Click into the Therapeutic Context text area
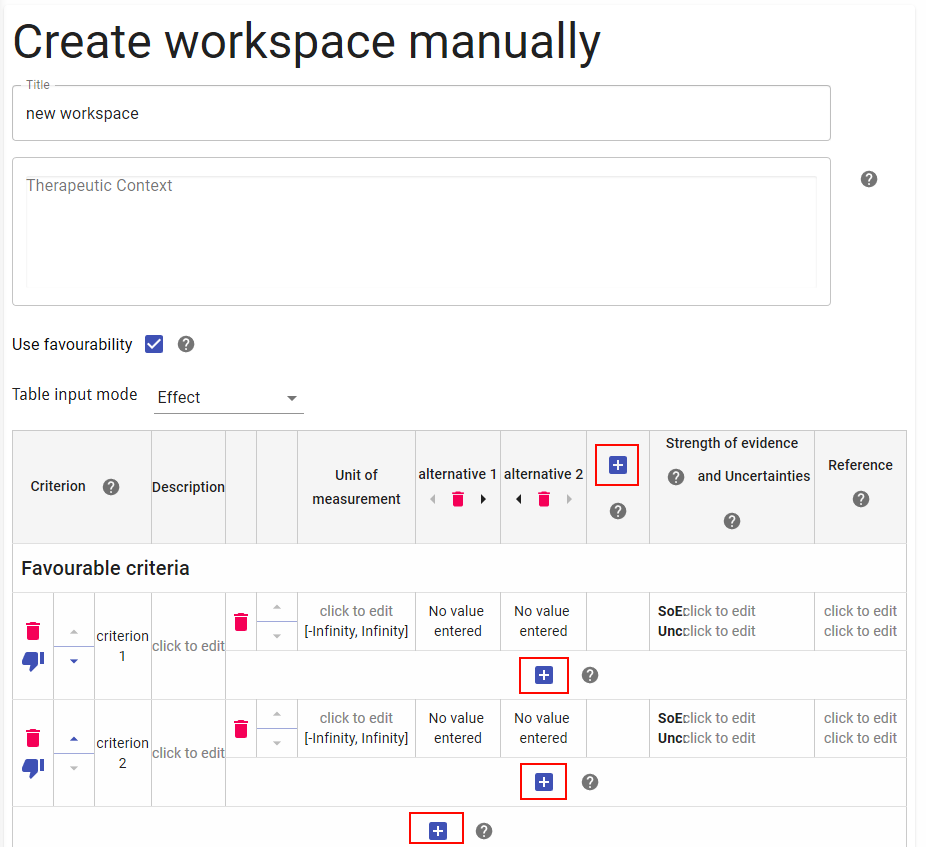The image size is (926, 847). (x=420, y=232)
